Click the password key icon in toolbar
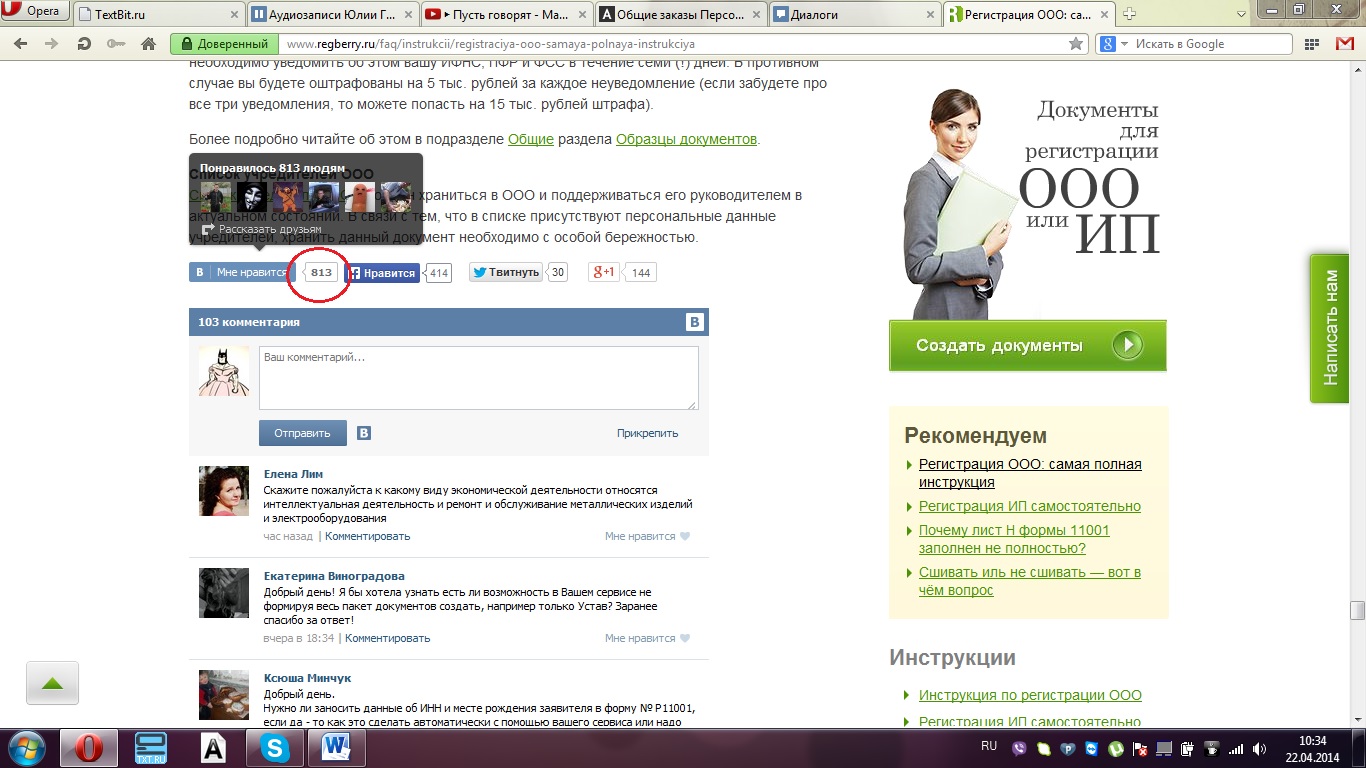1366x768 pixels. coord(116,44)
